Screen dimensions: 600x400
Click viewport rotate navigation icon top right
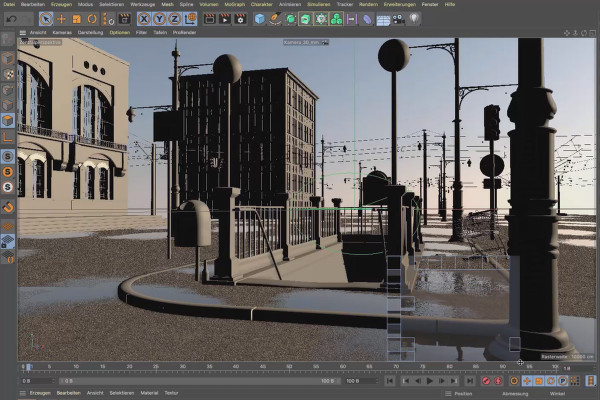[x=584, y=33]
